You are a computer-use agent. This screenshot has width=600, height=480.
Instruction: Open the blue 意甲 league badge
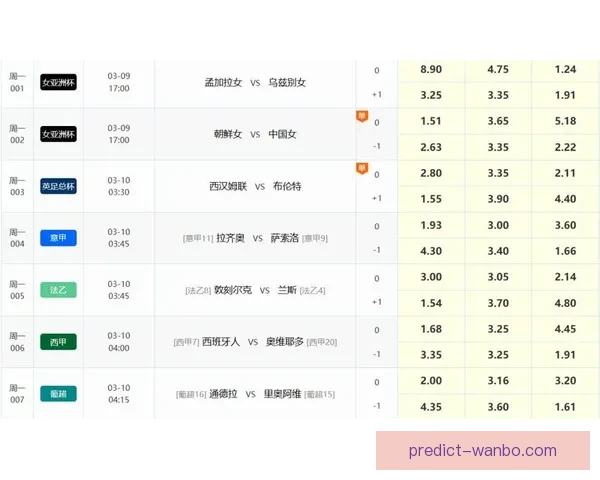tap(58, 238)
